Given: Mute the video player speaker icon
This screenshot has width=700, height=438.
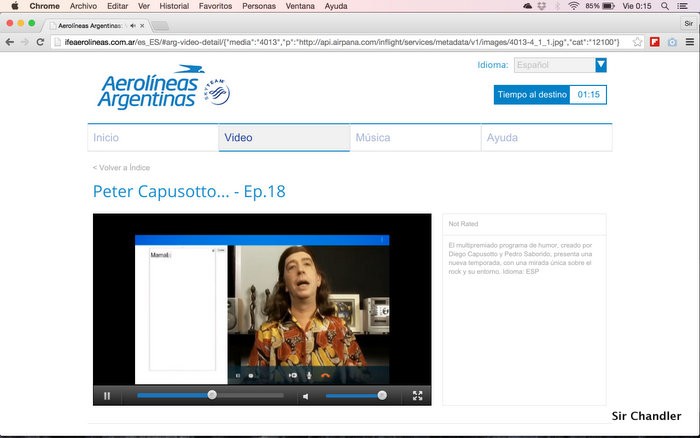Looking at the screenshot, I should [x=306, y=396].
